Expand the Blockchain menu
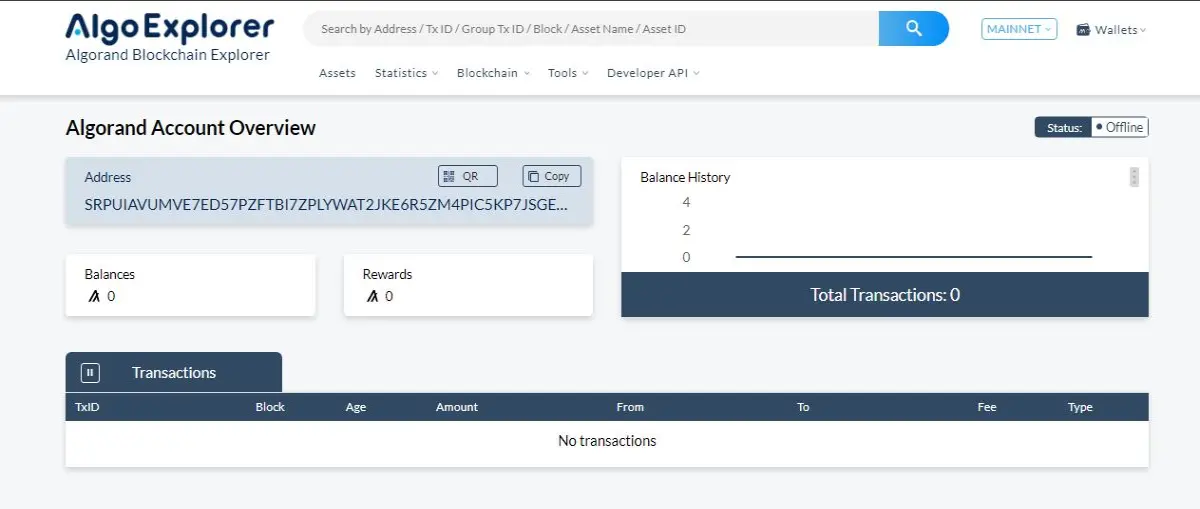 pyautogui.click(x=493, y=73)
